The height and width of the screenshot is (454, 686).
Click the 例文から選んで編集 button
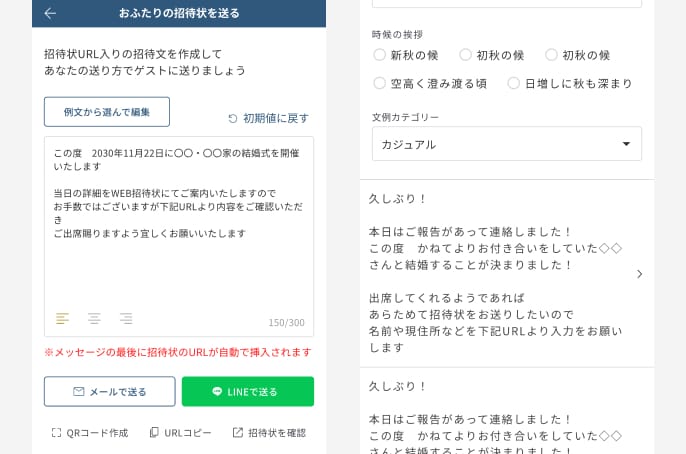pyautogui.click(x=107, y=112)
